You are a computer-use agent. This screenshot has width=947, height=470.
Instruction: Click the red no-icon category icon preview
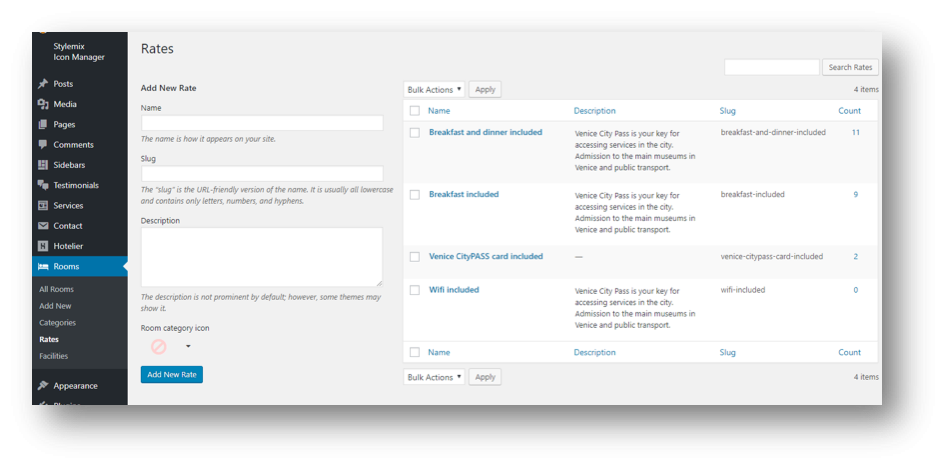(x=159, y=346)
